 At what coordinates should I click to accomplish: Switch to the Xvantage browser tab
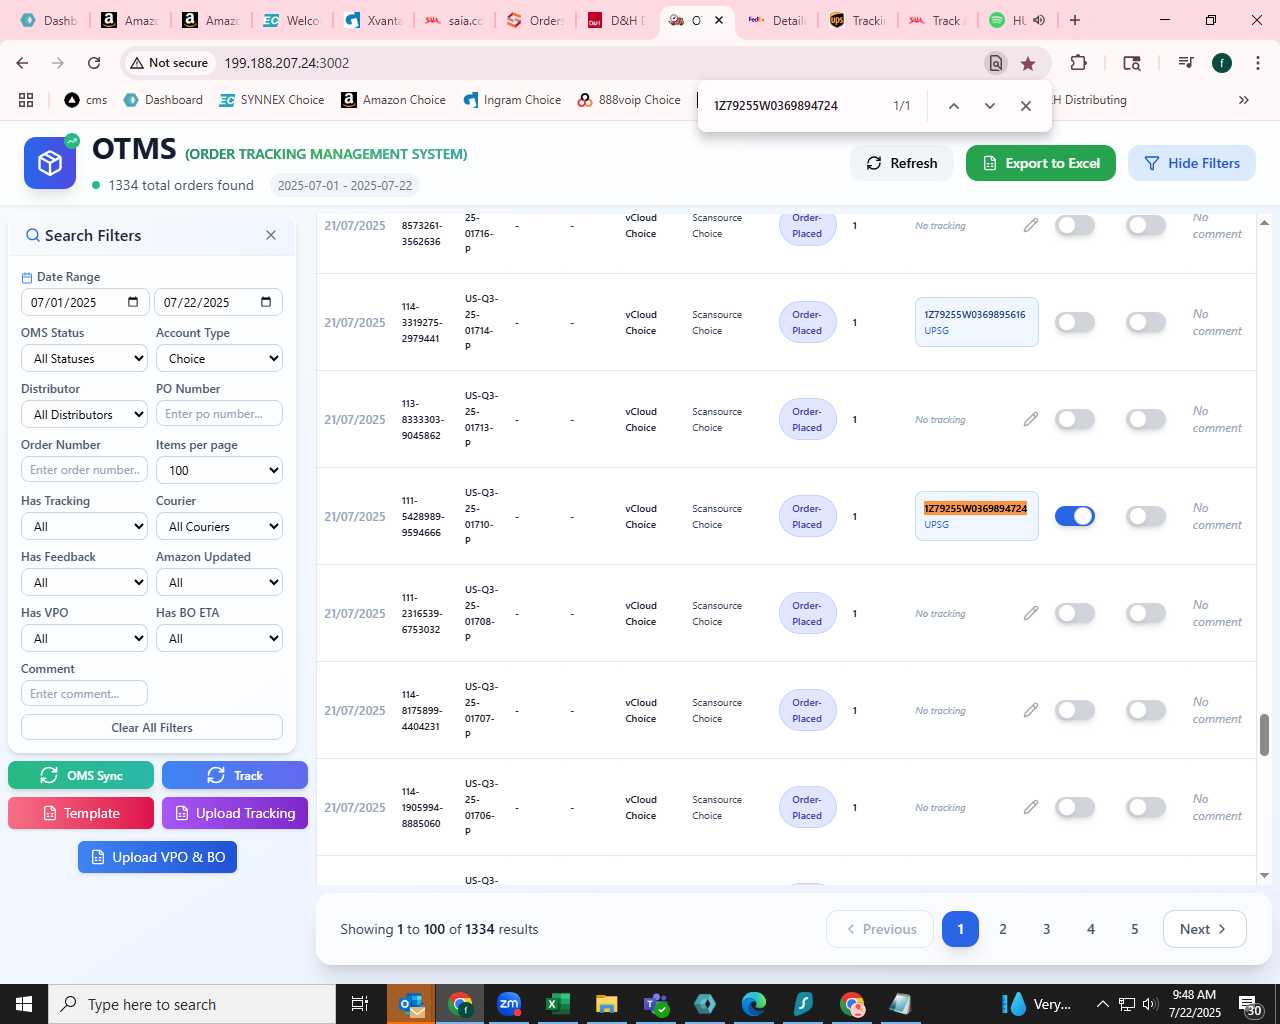(x=373, y=20)
